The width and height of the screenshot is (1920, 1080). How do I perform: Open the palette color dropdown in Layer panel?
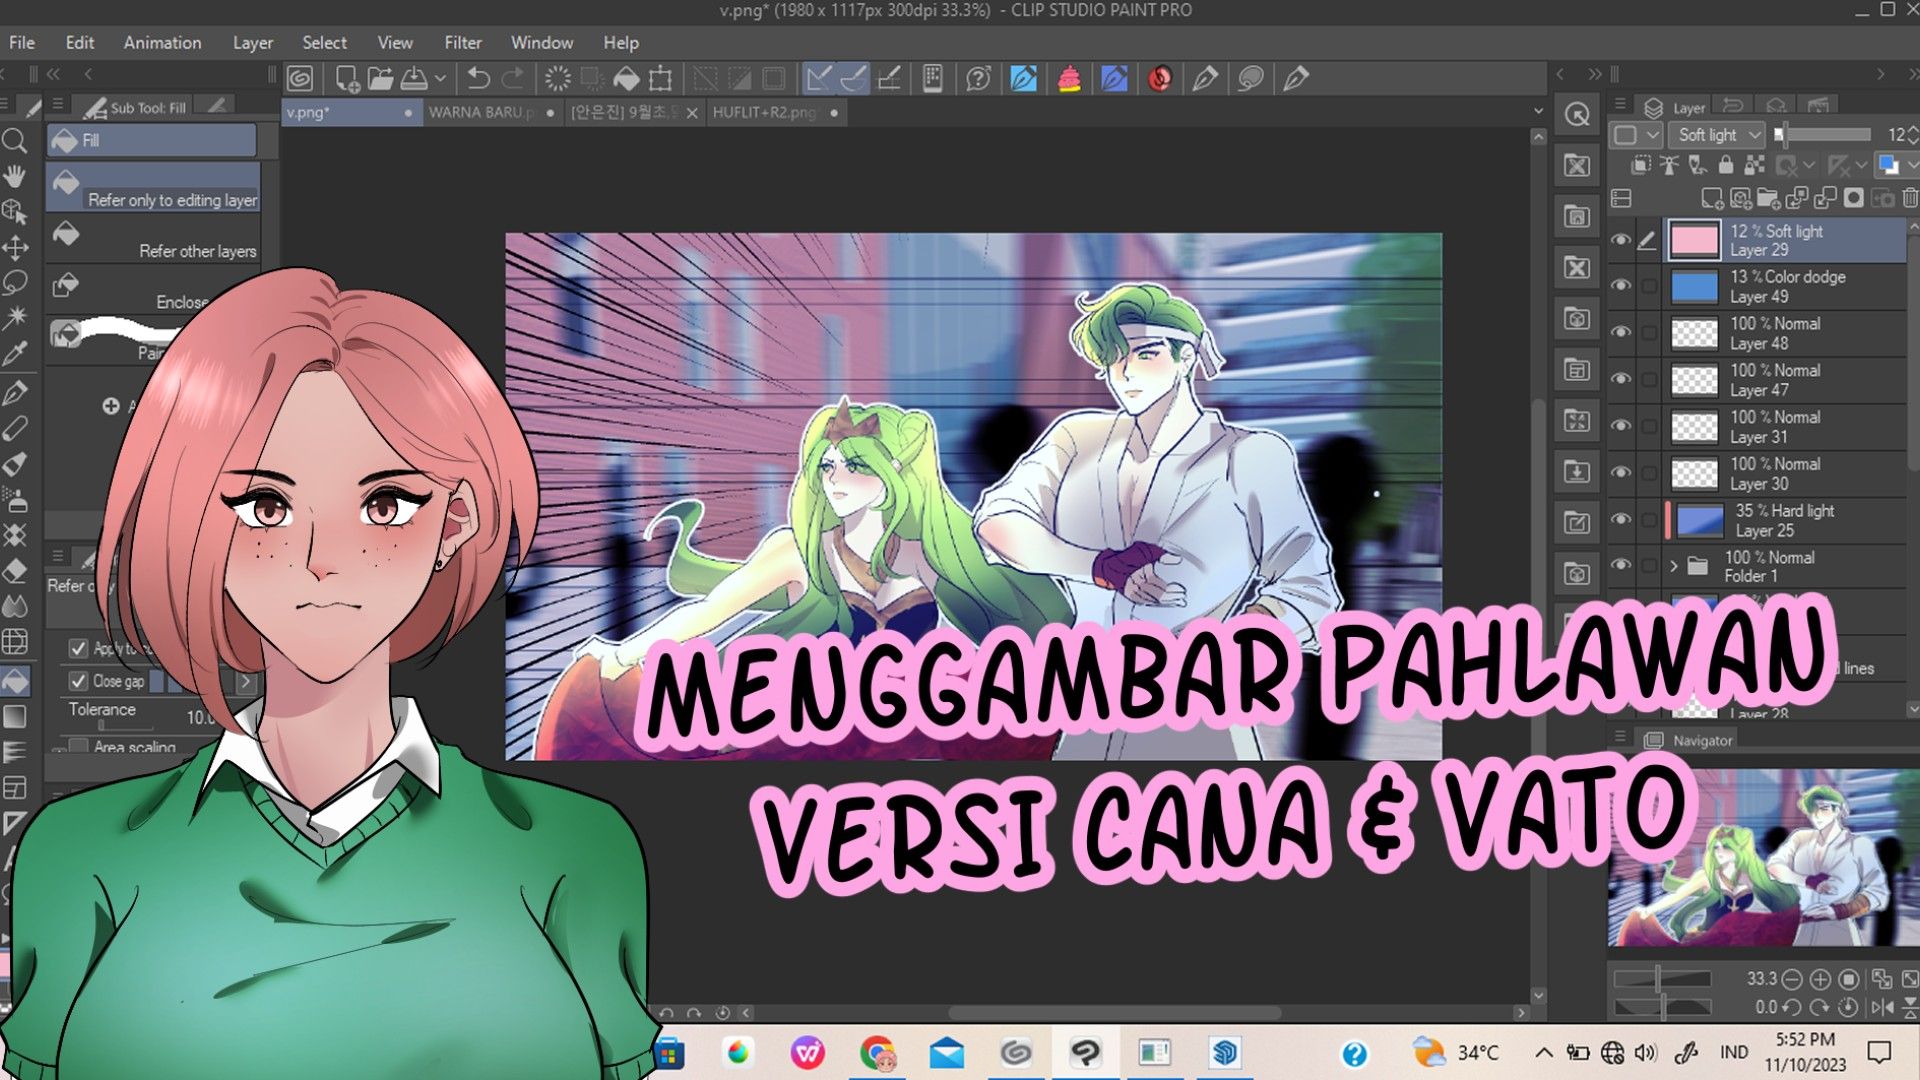(1636, 134)
